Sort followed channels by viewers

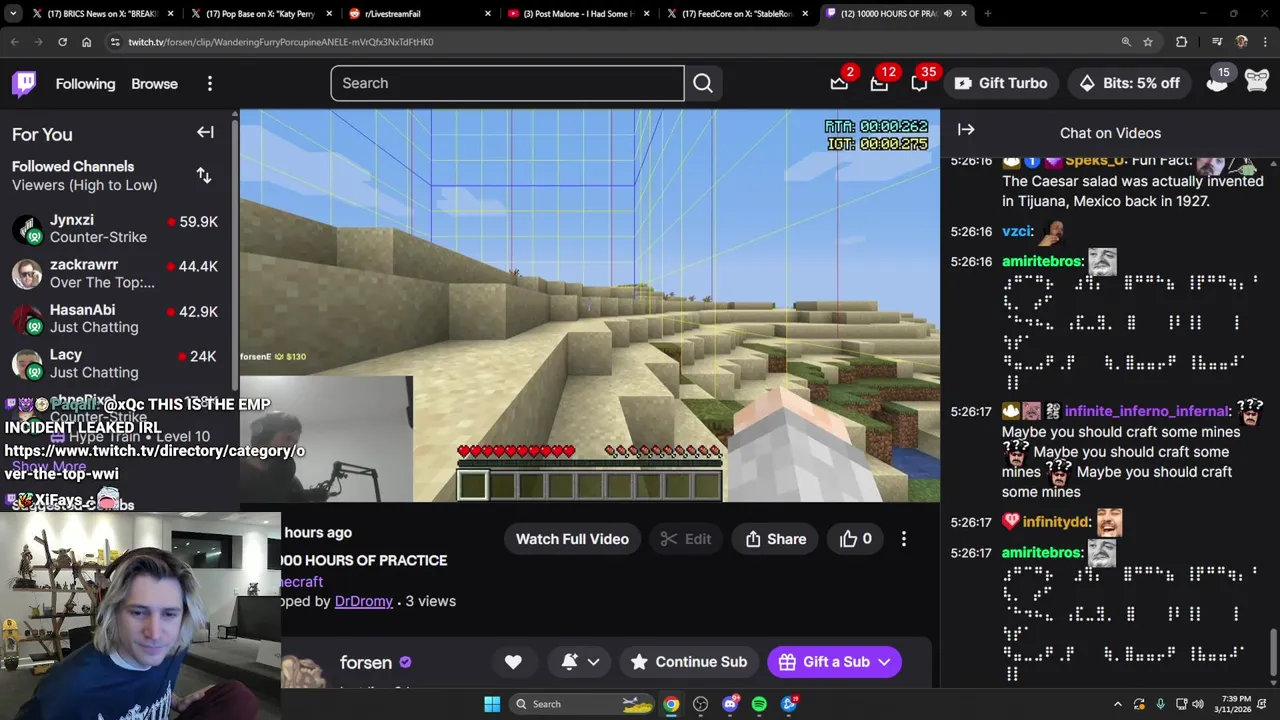(204, 175)
